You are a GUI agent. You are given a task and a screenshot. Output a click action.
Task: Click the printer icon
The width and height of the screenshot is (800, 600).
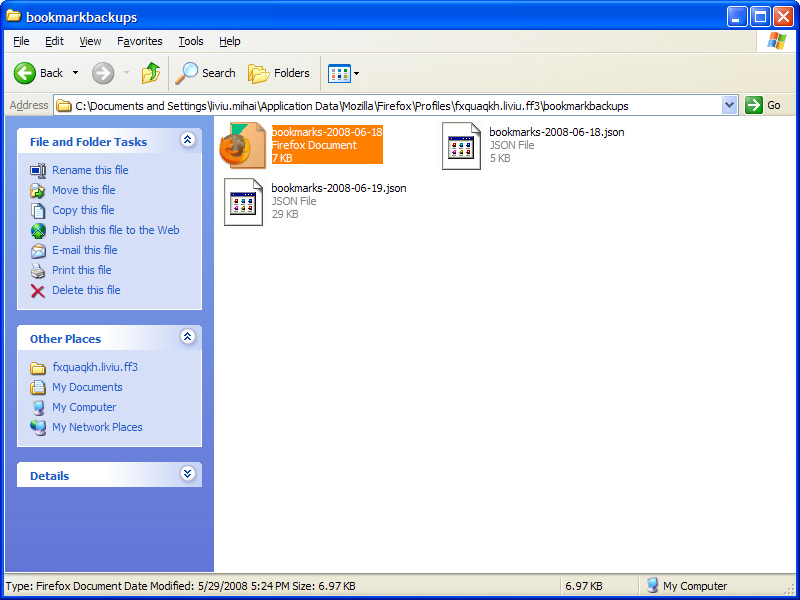(x=38, y=270)
